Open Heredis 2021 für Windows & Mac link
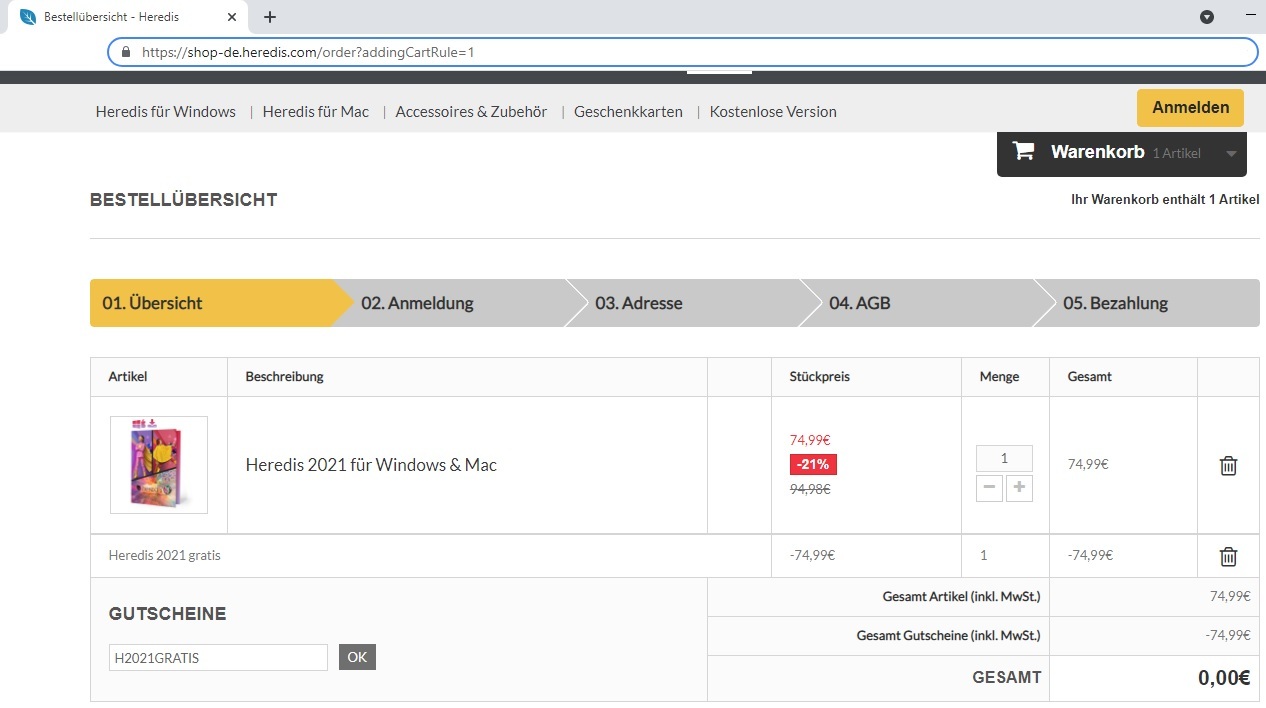The width and height of the screenshot is (1266, 708). pos(371,465)
